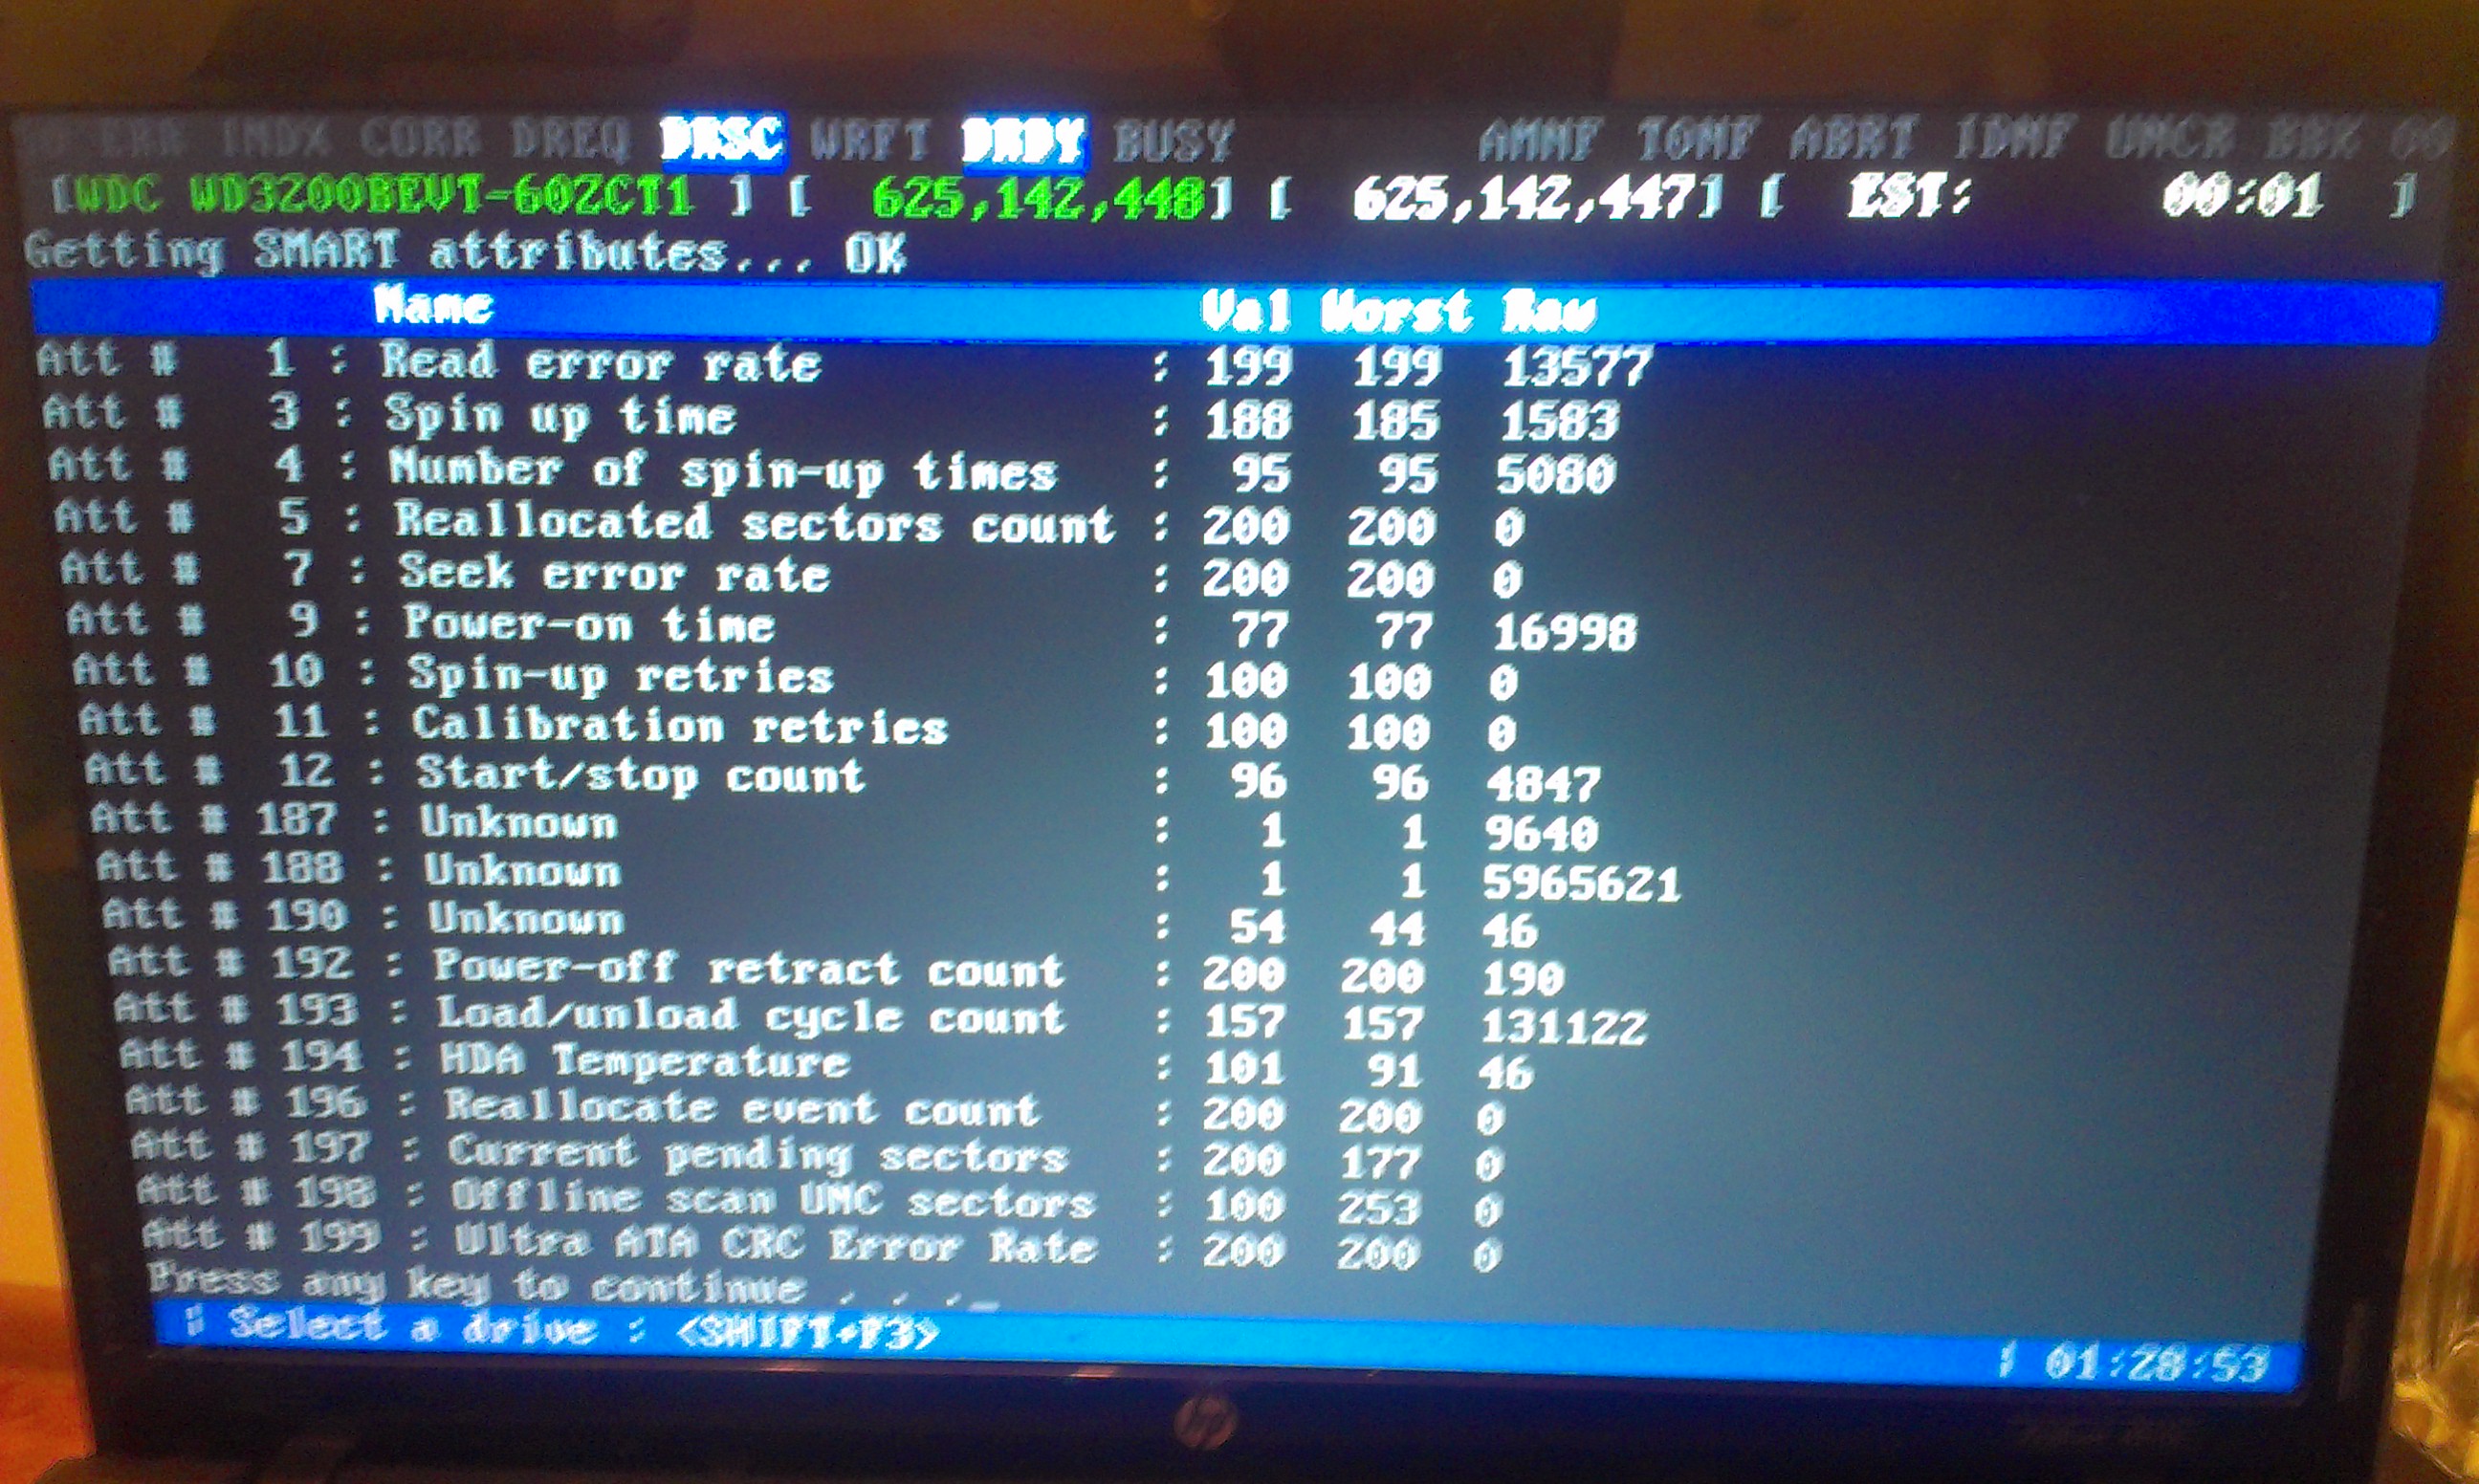This screenshot has width=2479, height=1484.
Task: Click raw value 5080
Action: tap(1556, 474)
